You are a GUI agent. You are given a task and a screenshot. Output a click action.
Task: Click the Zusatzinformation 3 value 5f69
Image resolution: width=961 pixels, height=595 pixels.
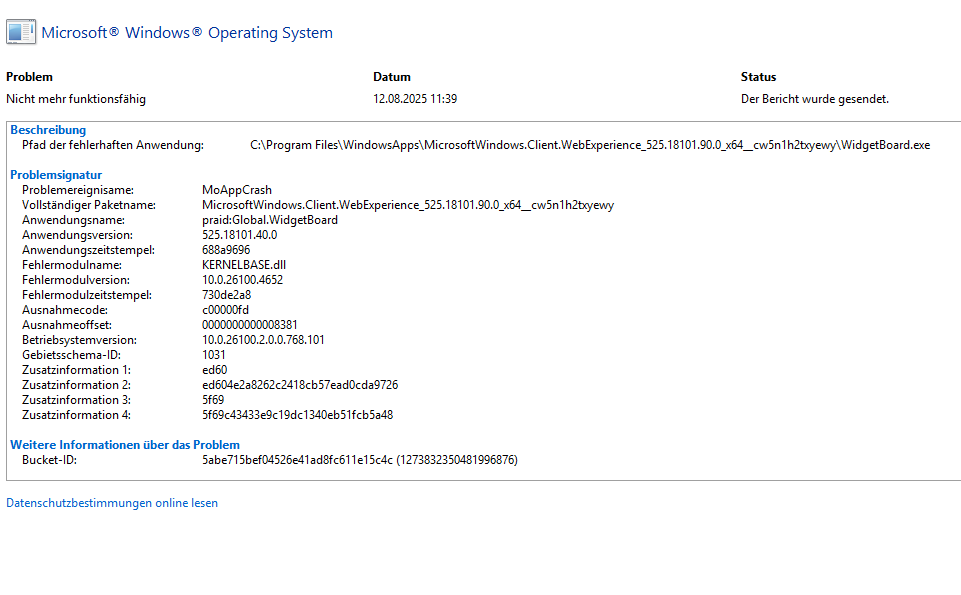click(x=213, y=400)
